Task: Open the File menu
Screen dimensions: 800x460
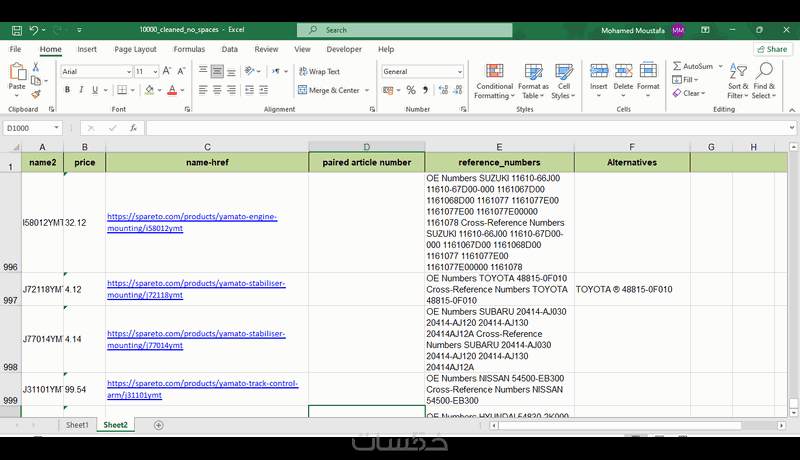Action: click(x=15, y=49)
